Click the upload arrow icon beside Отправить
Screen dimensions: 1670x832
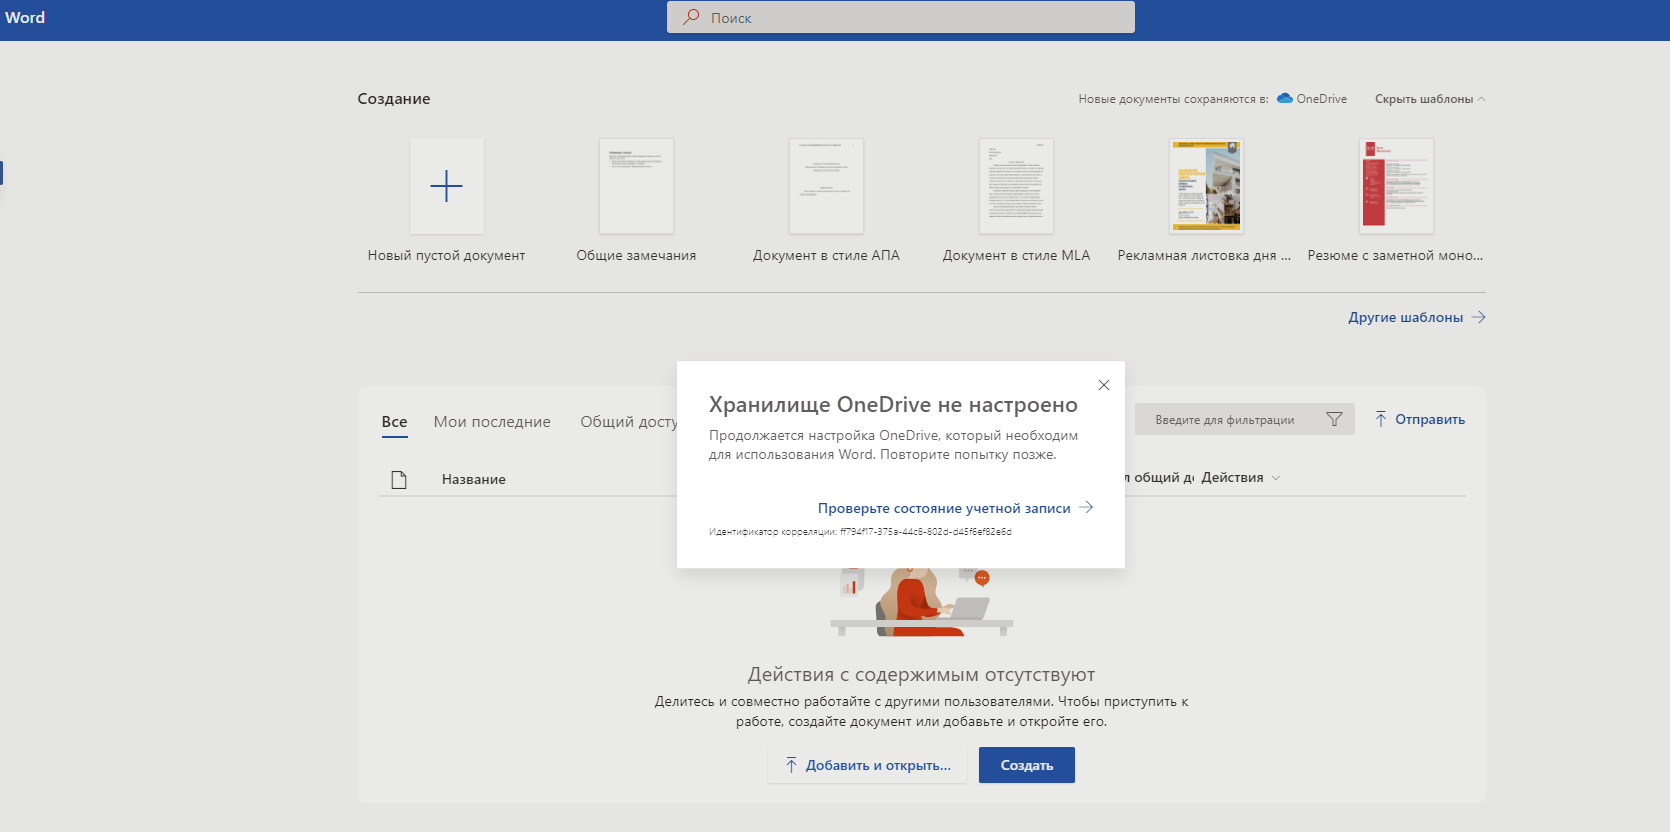(1381, 420)
